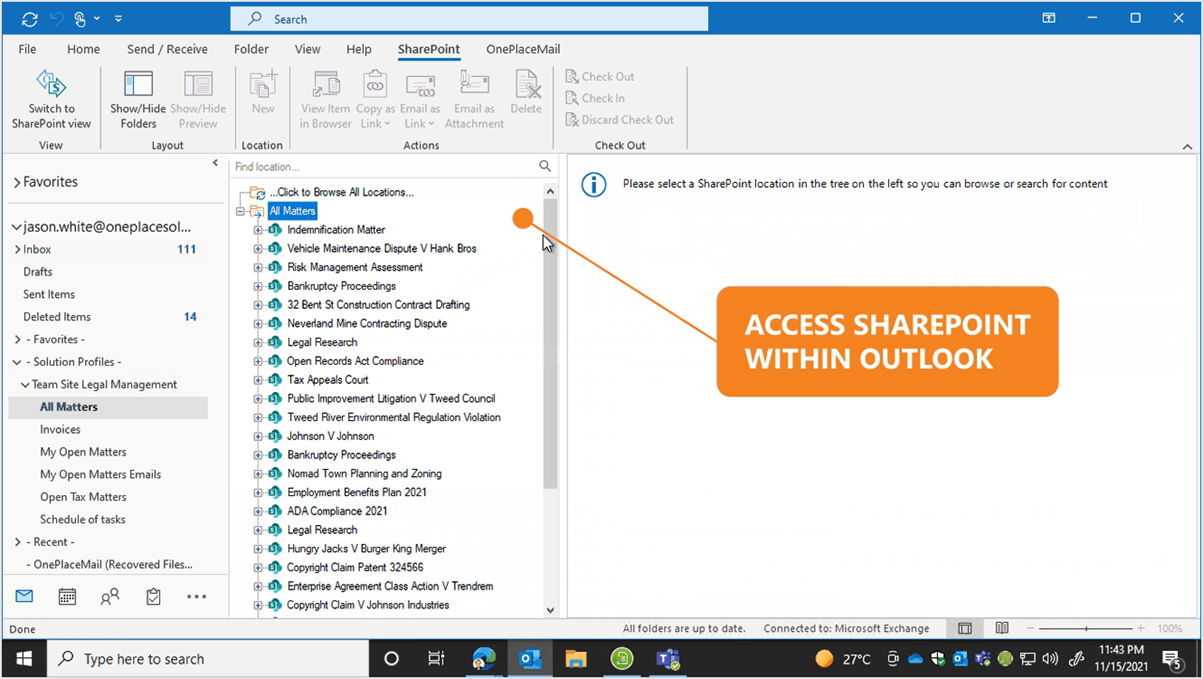Click the zoom slider in status bar
This screenshot has width=1203, height=679.
point(1086,628)
